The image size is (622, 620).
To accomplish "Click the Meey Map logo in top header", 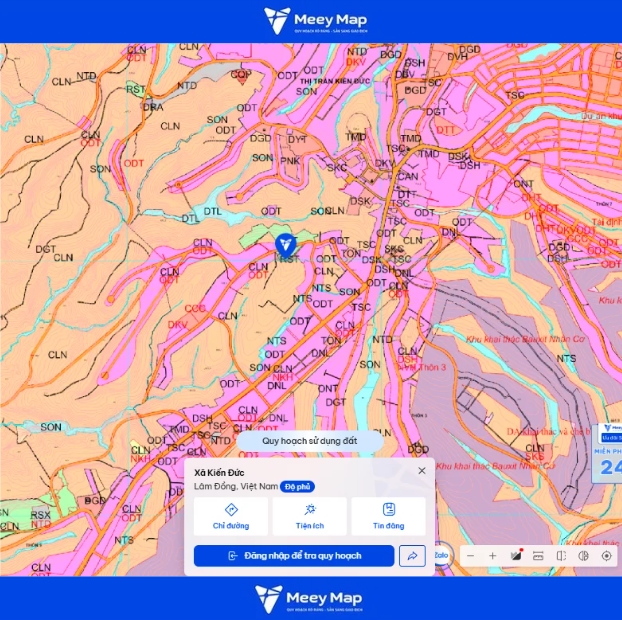I will click(x=315, y=21).
